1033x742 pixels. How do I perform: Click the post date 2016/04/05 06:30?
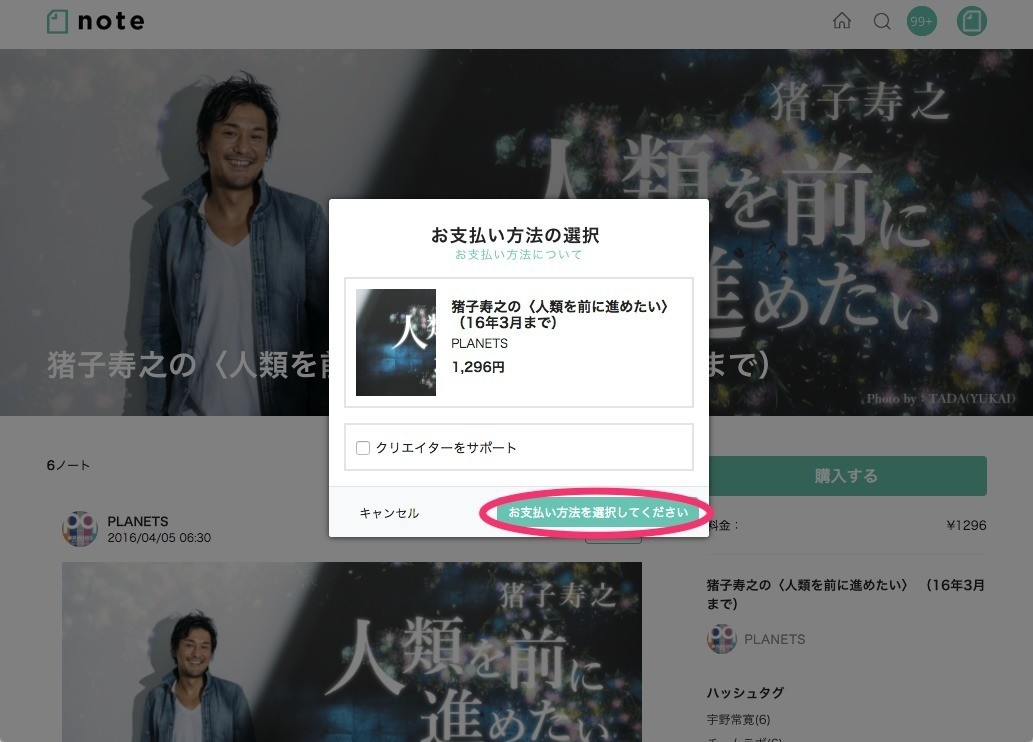pyautogui.click(x=159, y=538)
